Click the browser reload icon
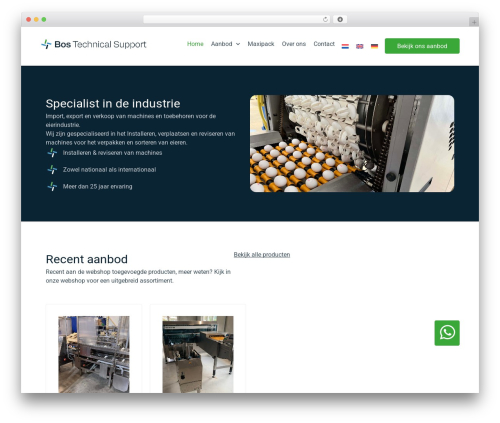 tap(325, 20)
